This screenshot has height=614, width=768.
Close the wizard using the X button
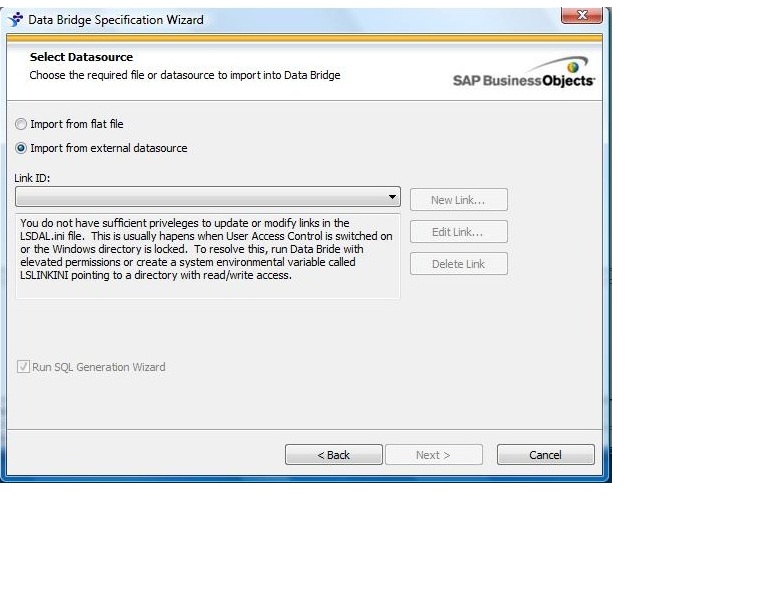tap(582, 15)
